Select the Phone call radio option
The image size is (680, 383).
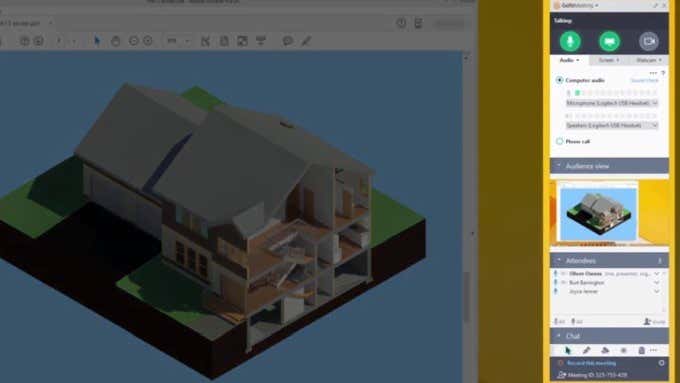pos(559,141)
